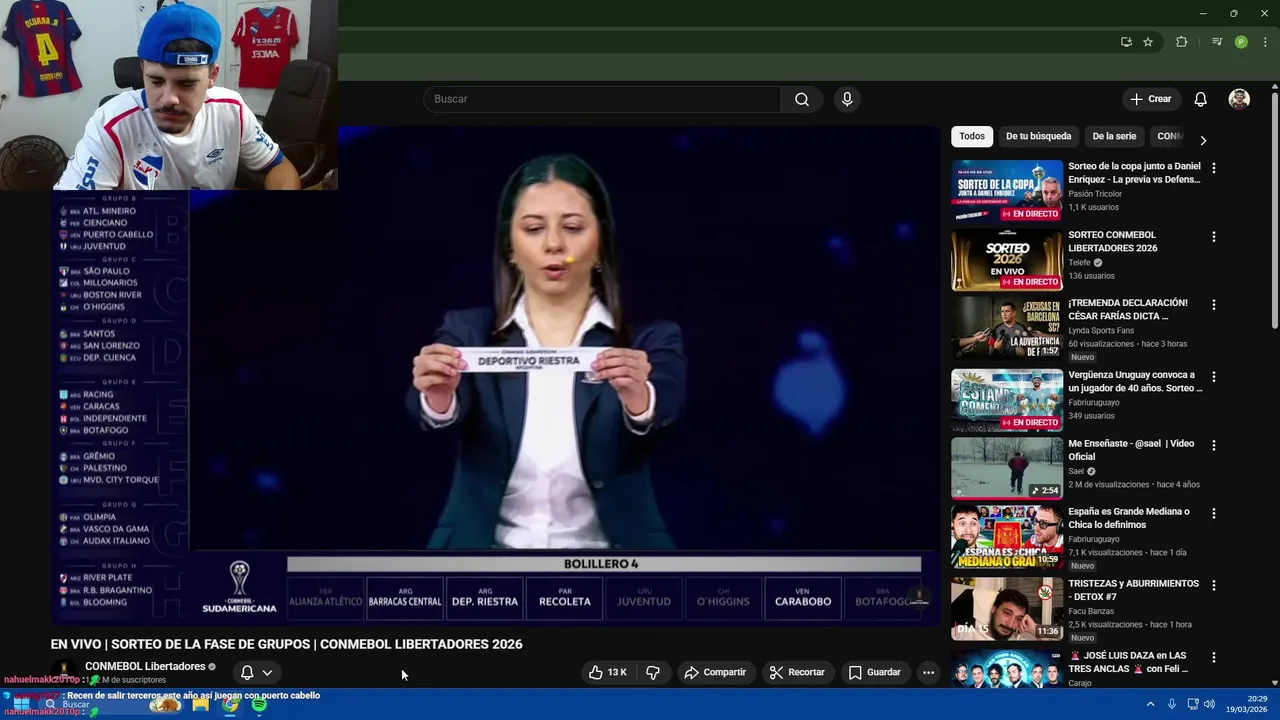Click the main video player
Image resolution: width=1280 pixels, height=720 pixels.
[496, 375]
